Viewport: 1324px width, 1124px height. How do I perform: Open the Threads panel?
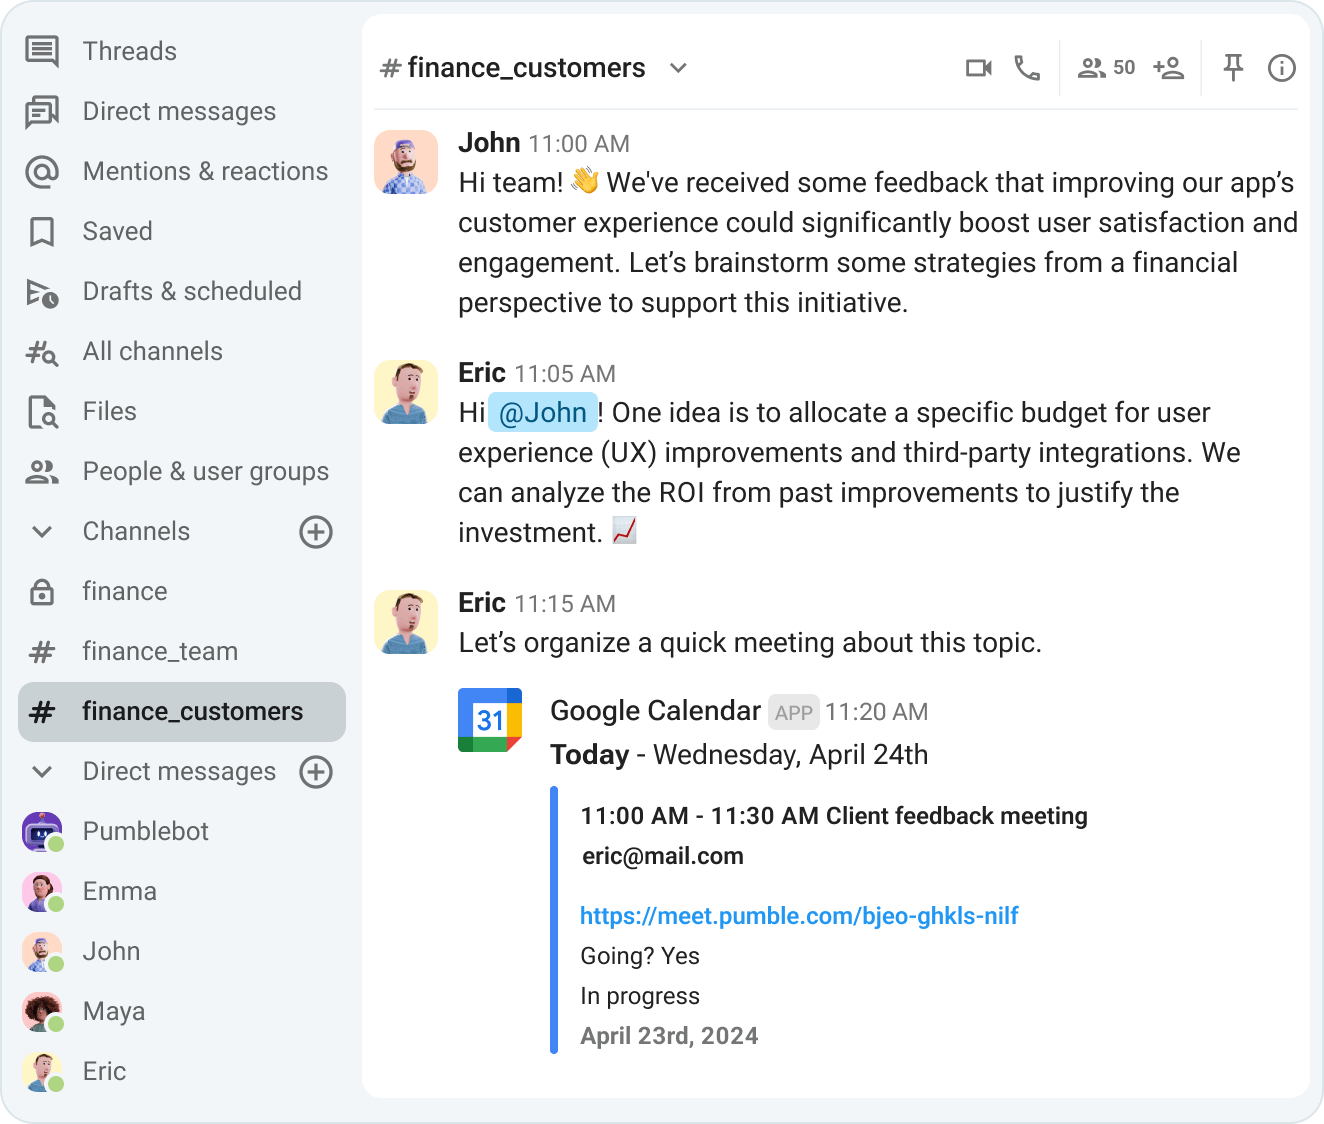[x=129, y=51]
